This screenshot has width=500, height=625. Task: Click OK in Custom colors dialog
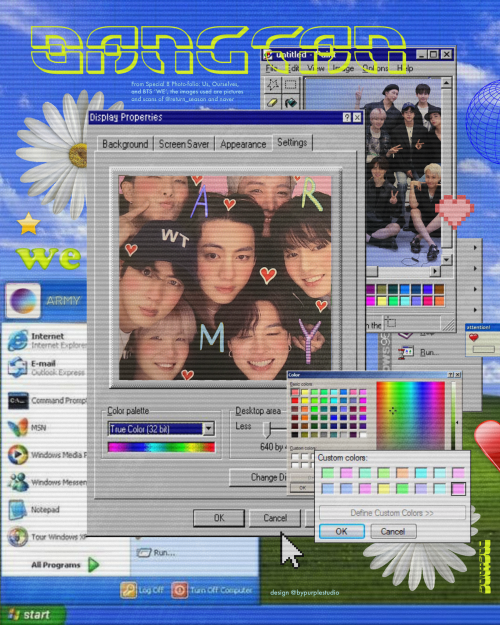point(342,531)
